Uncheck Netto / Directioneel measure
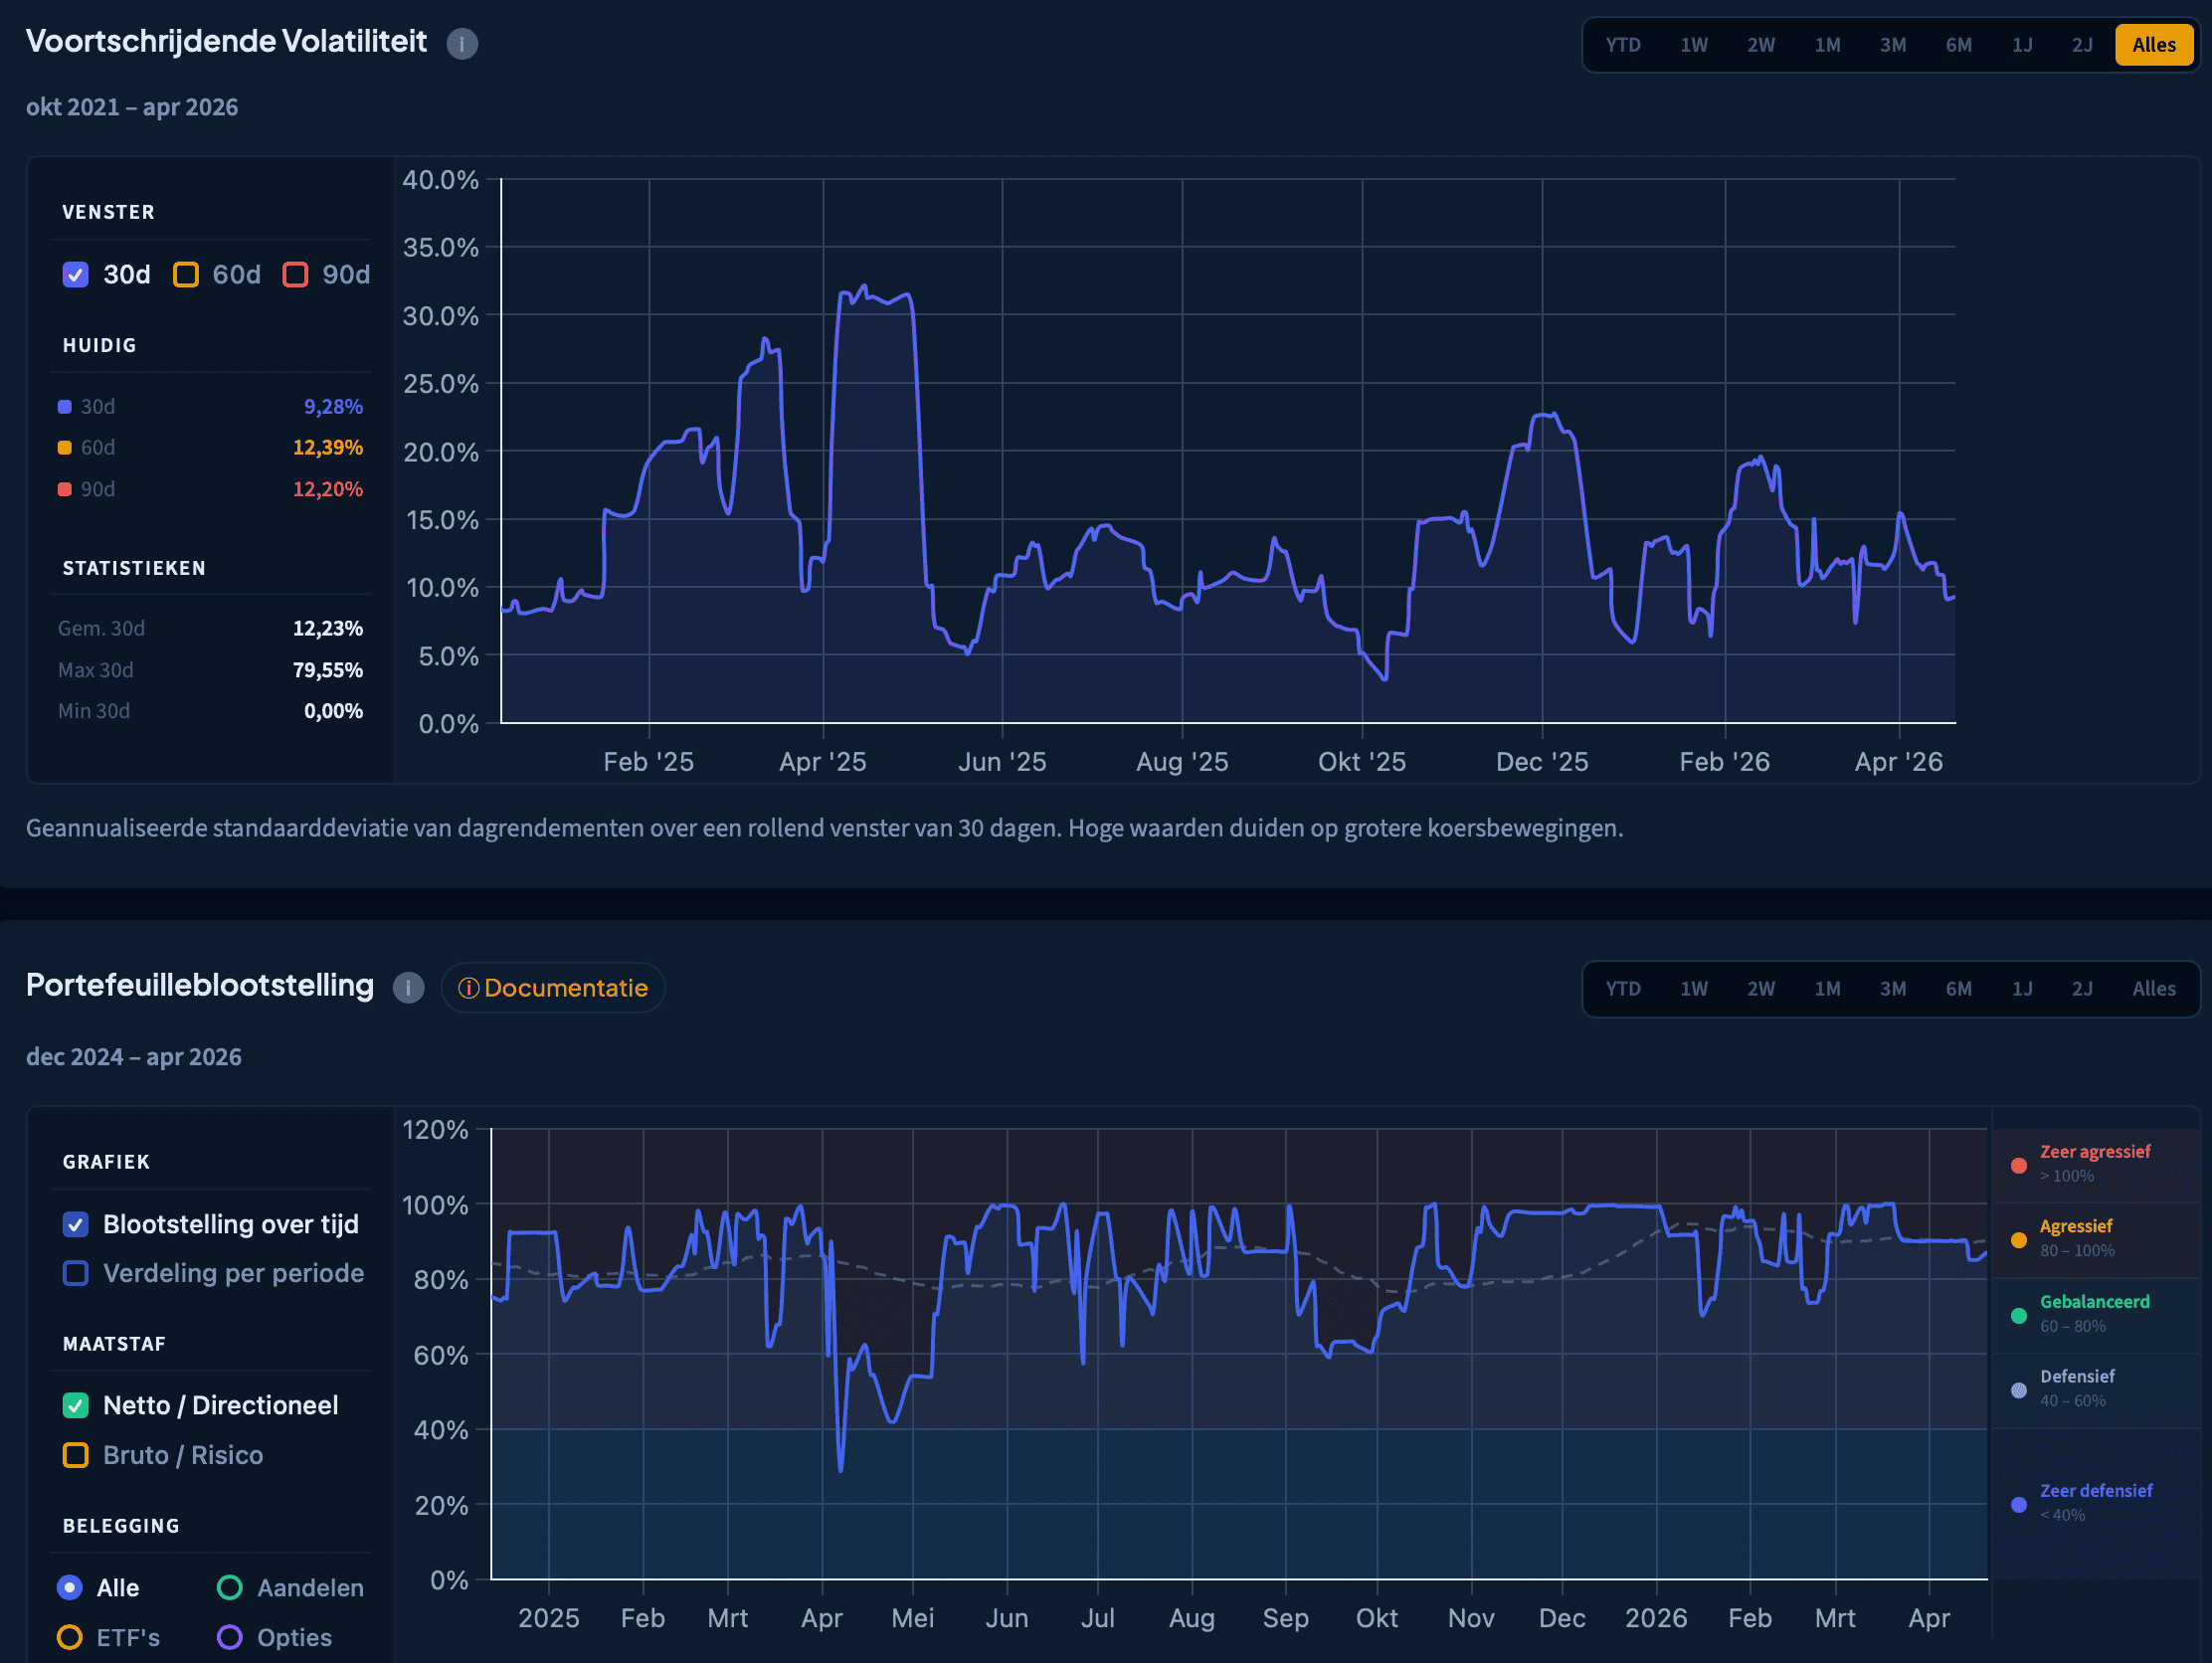This screenshot has height=1663, width=2212. (76, 1405)
